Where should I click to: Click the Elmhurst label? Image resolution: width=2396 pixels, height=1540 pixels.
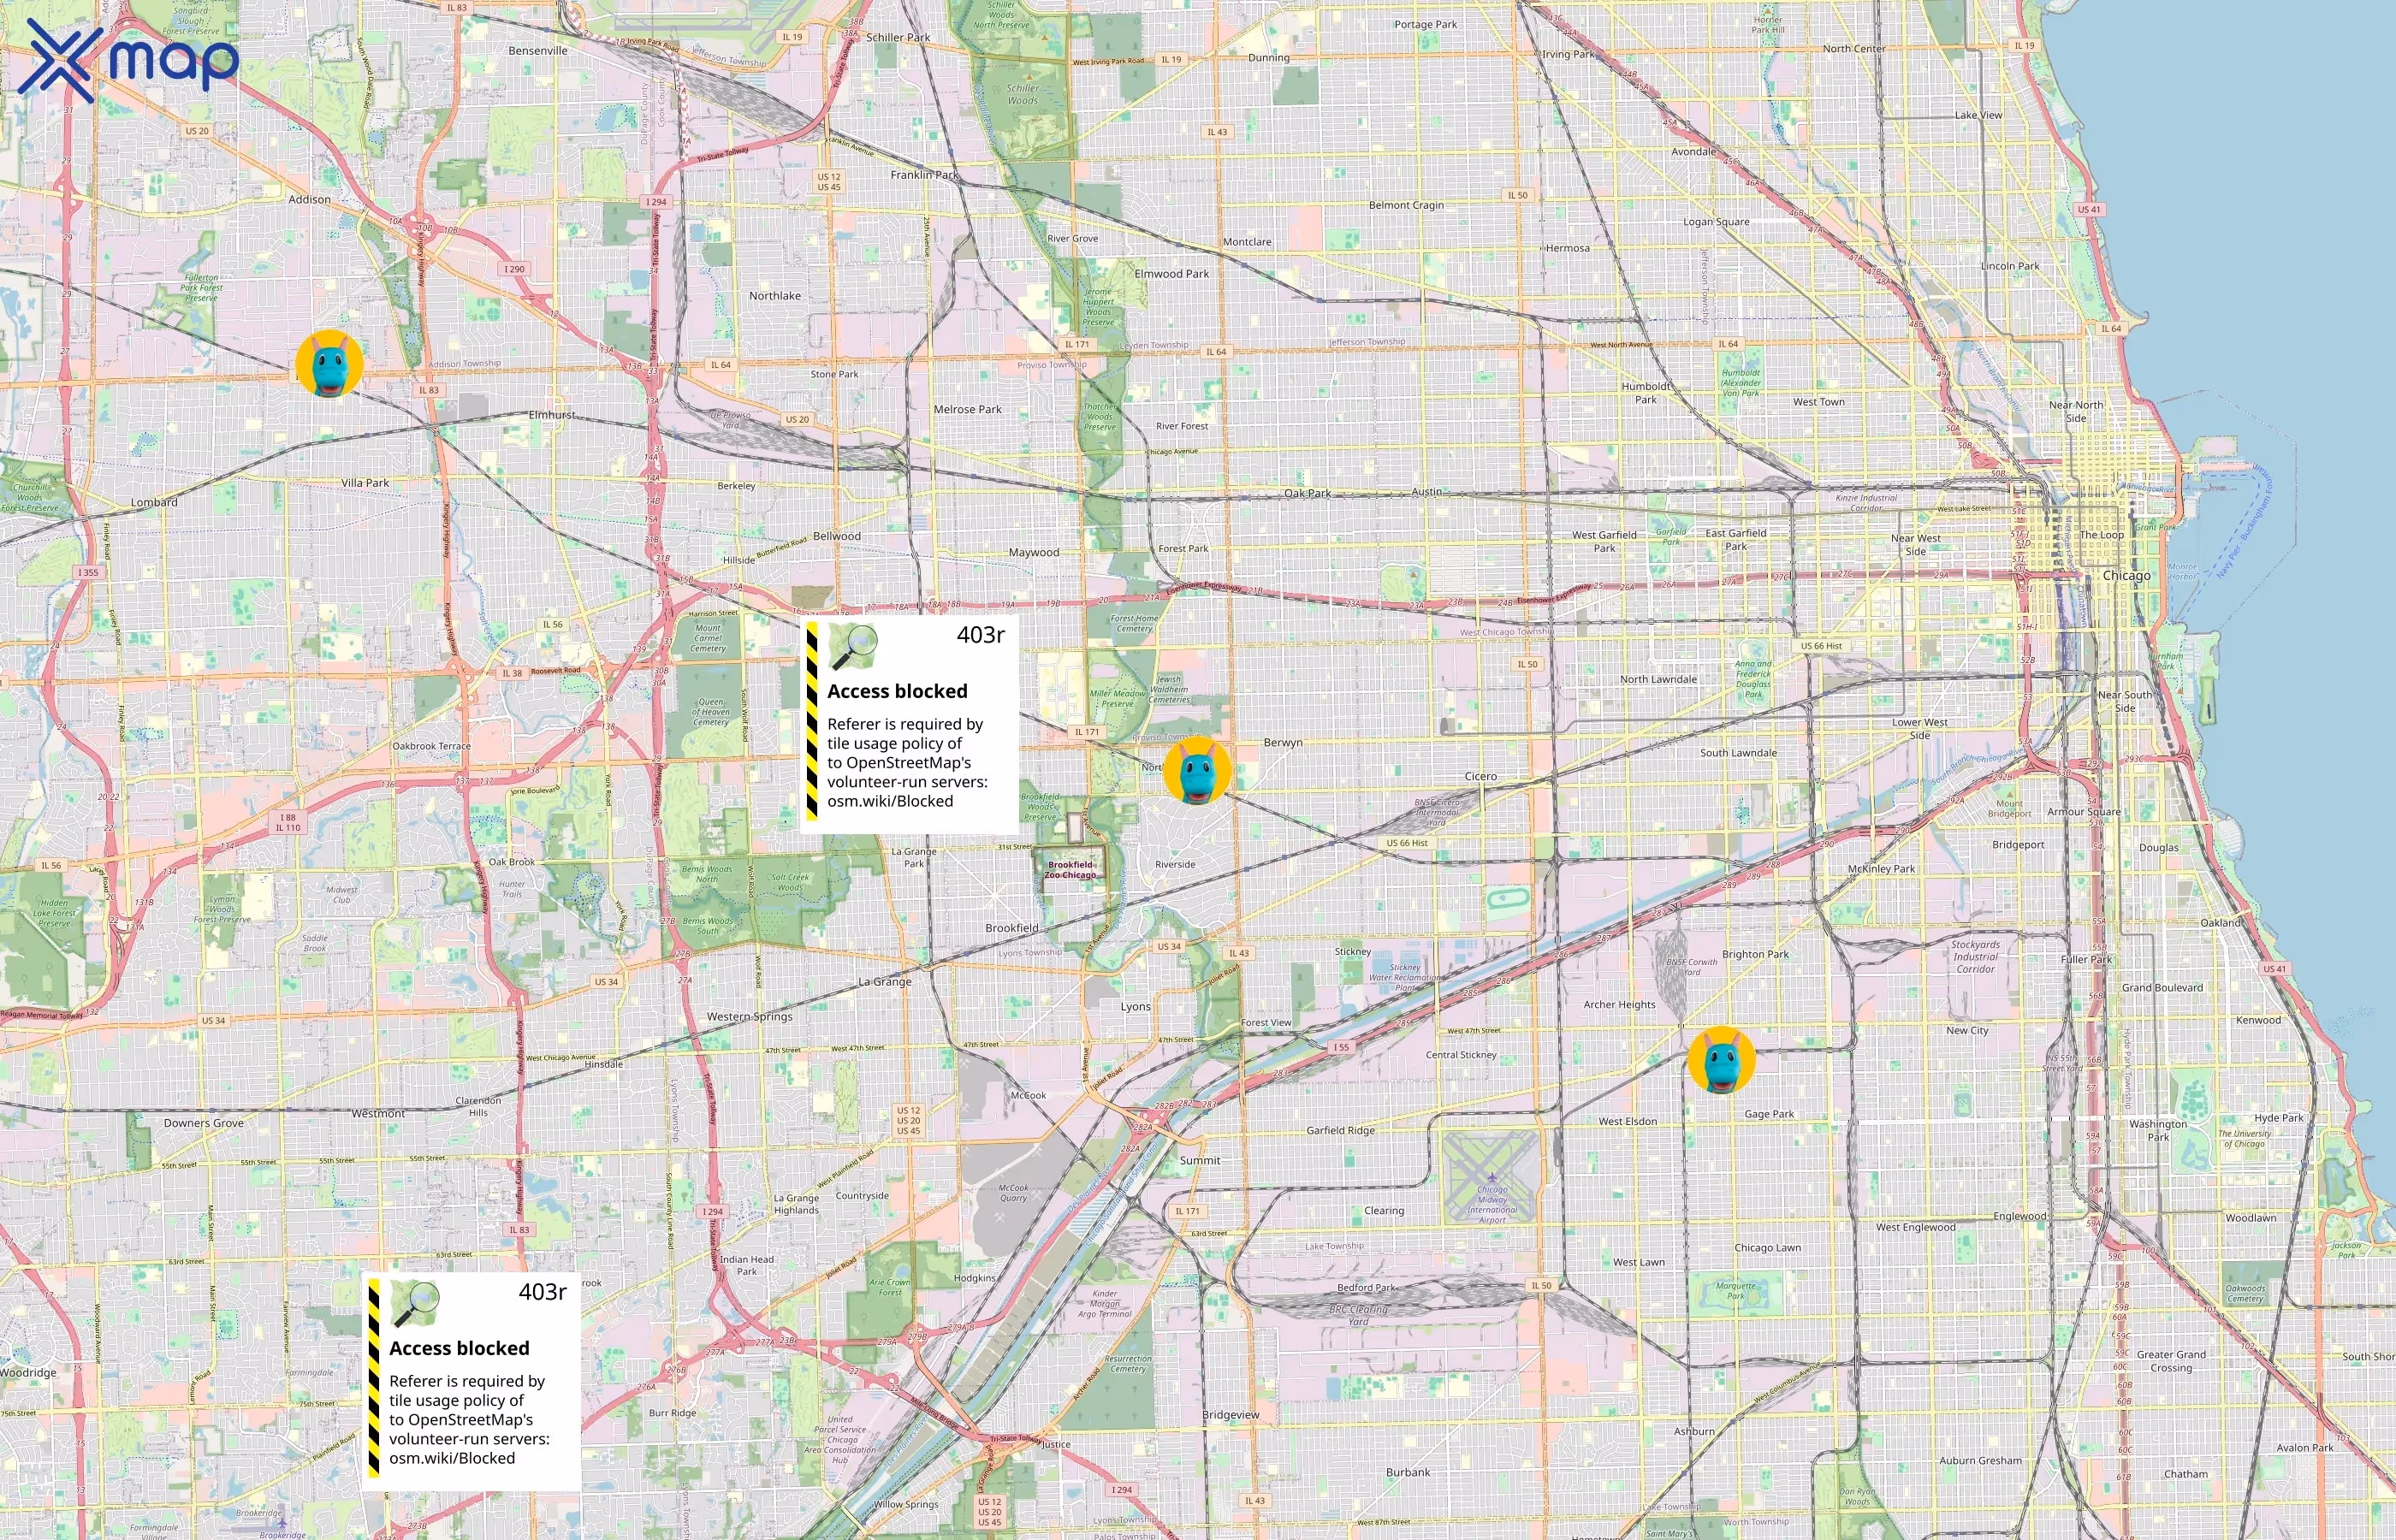552,414
